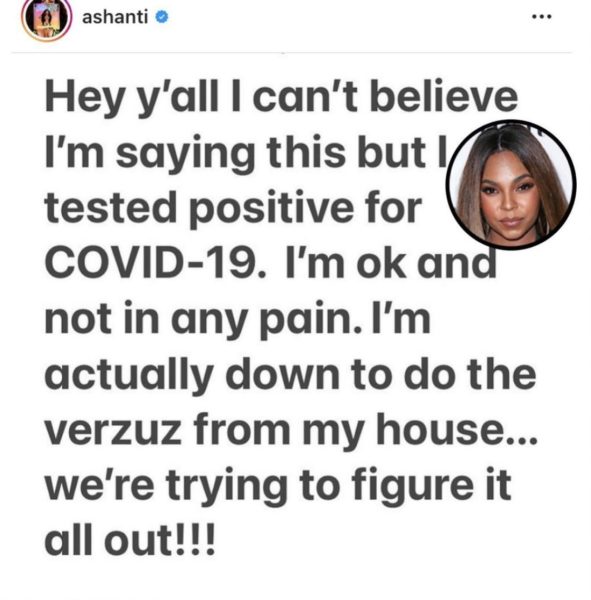Viewport: 591px width, 600px height.
Task: Open the three-dot more options menu
Action: click(542, 16)
